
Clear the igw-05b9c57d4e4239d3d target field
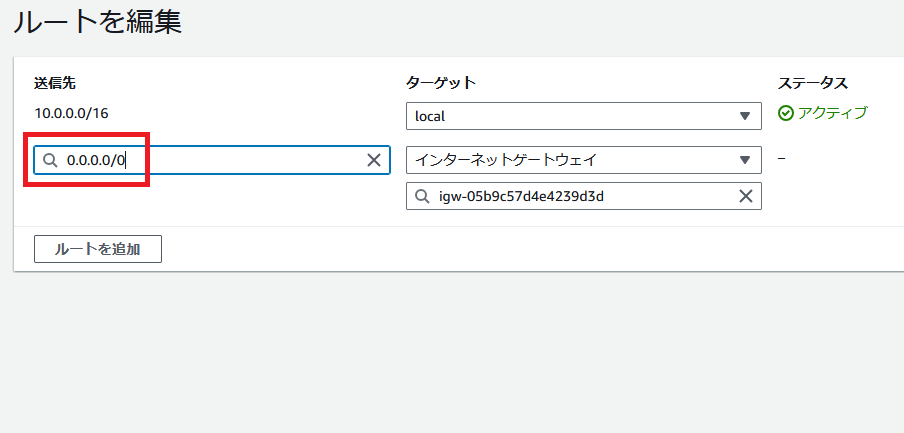click(746, 197)
